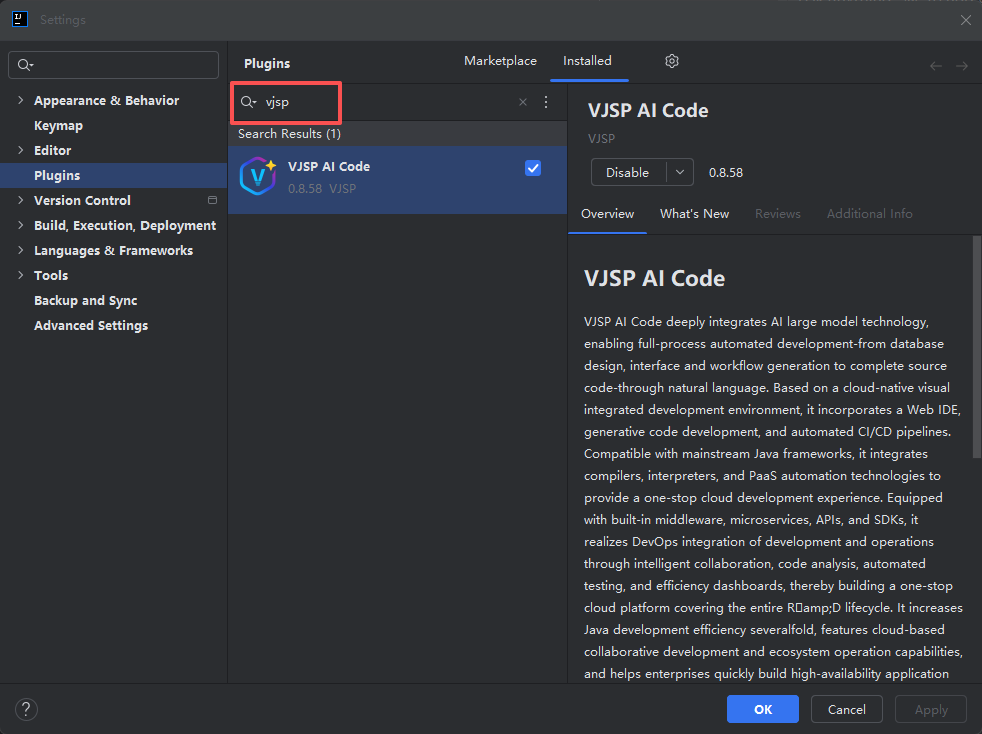Uncheck the VJSP AI Code plugin checkbox
Viewport: 982px width, 734px height.
coord(532,168)
